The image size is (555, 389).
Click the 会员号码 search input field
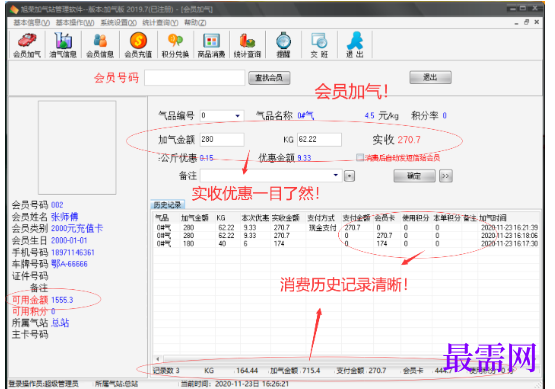[x=195, y=78]
